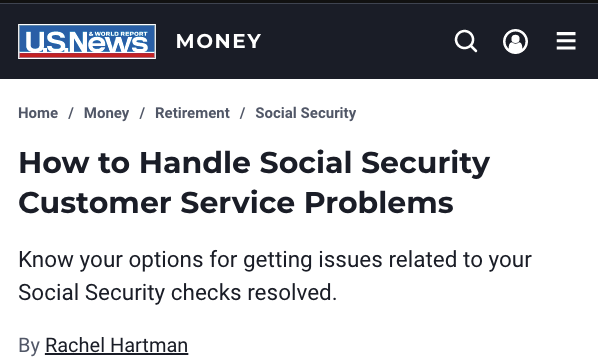598x363 pixels.
Task: Go to Social Security breadcrumb
Action: [x=305, y=113]
